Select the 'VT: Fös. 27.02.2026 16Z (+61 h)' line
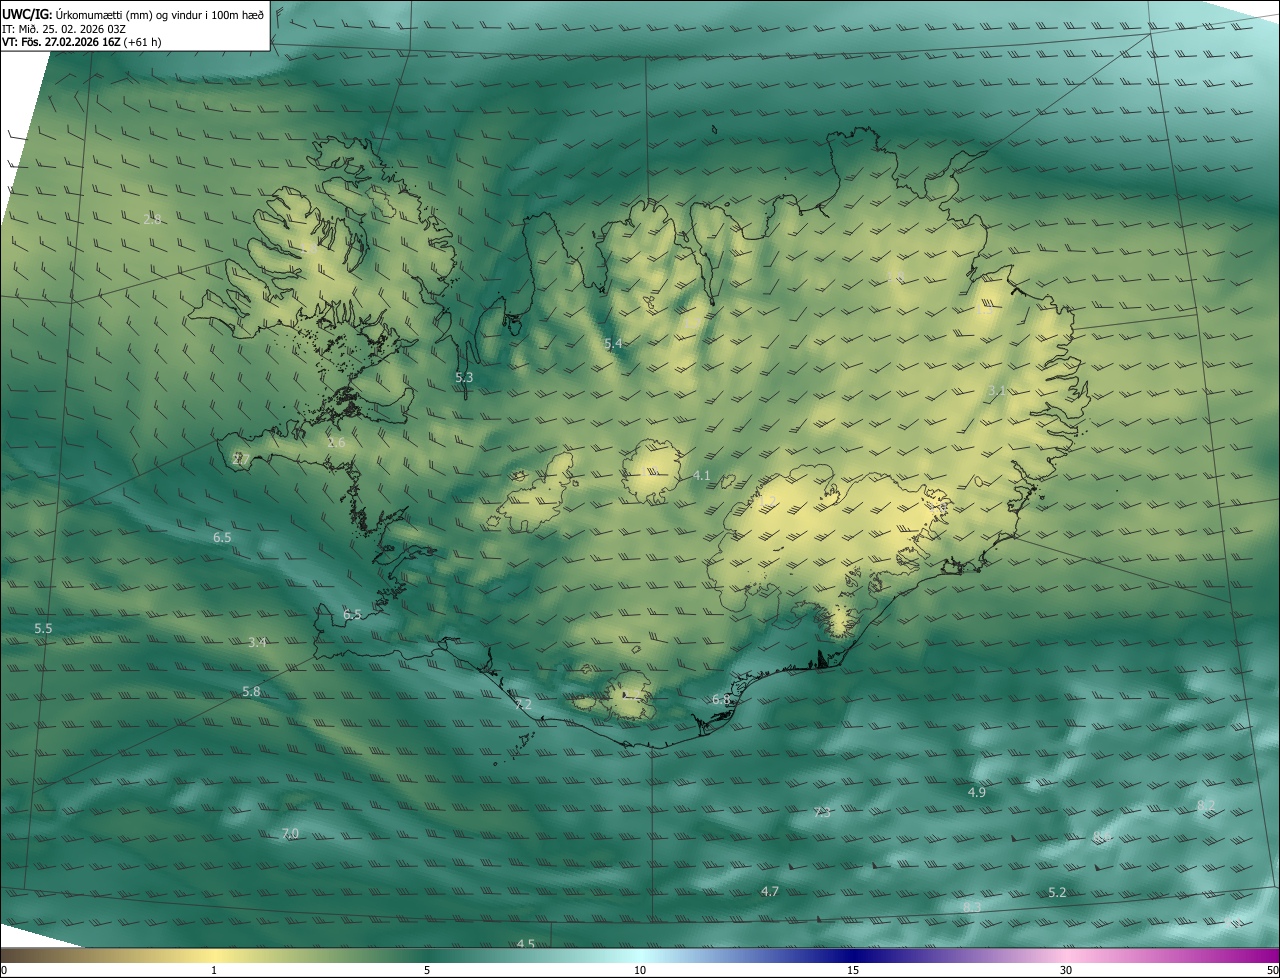This screenshot has width=1280, height=978. point(82,42)
